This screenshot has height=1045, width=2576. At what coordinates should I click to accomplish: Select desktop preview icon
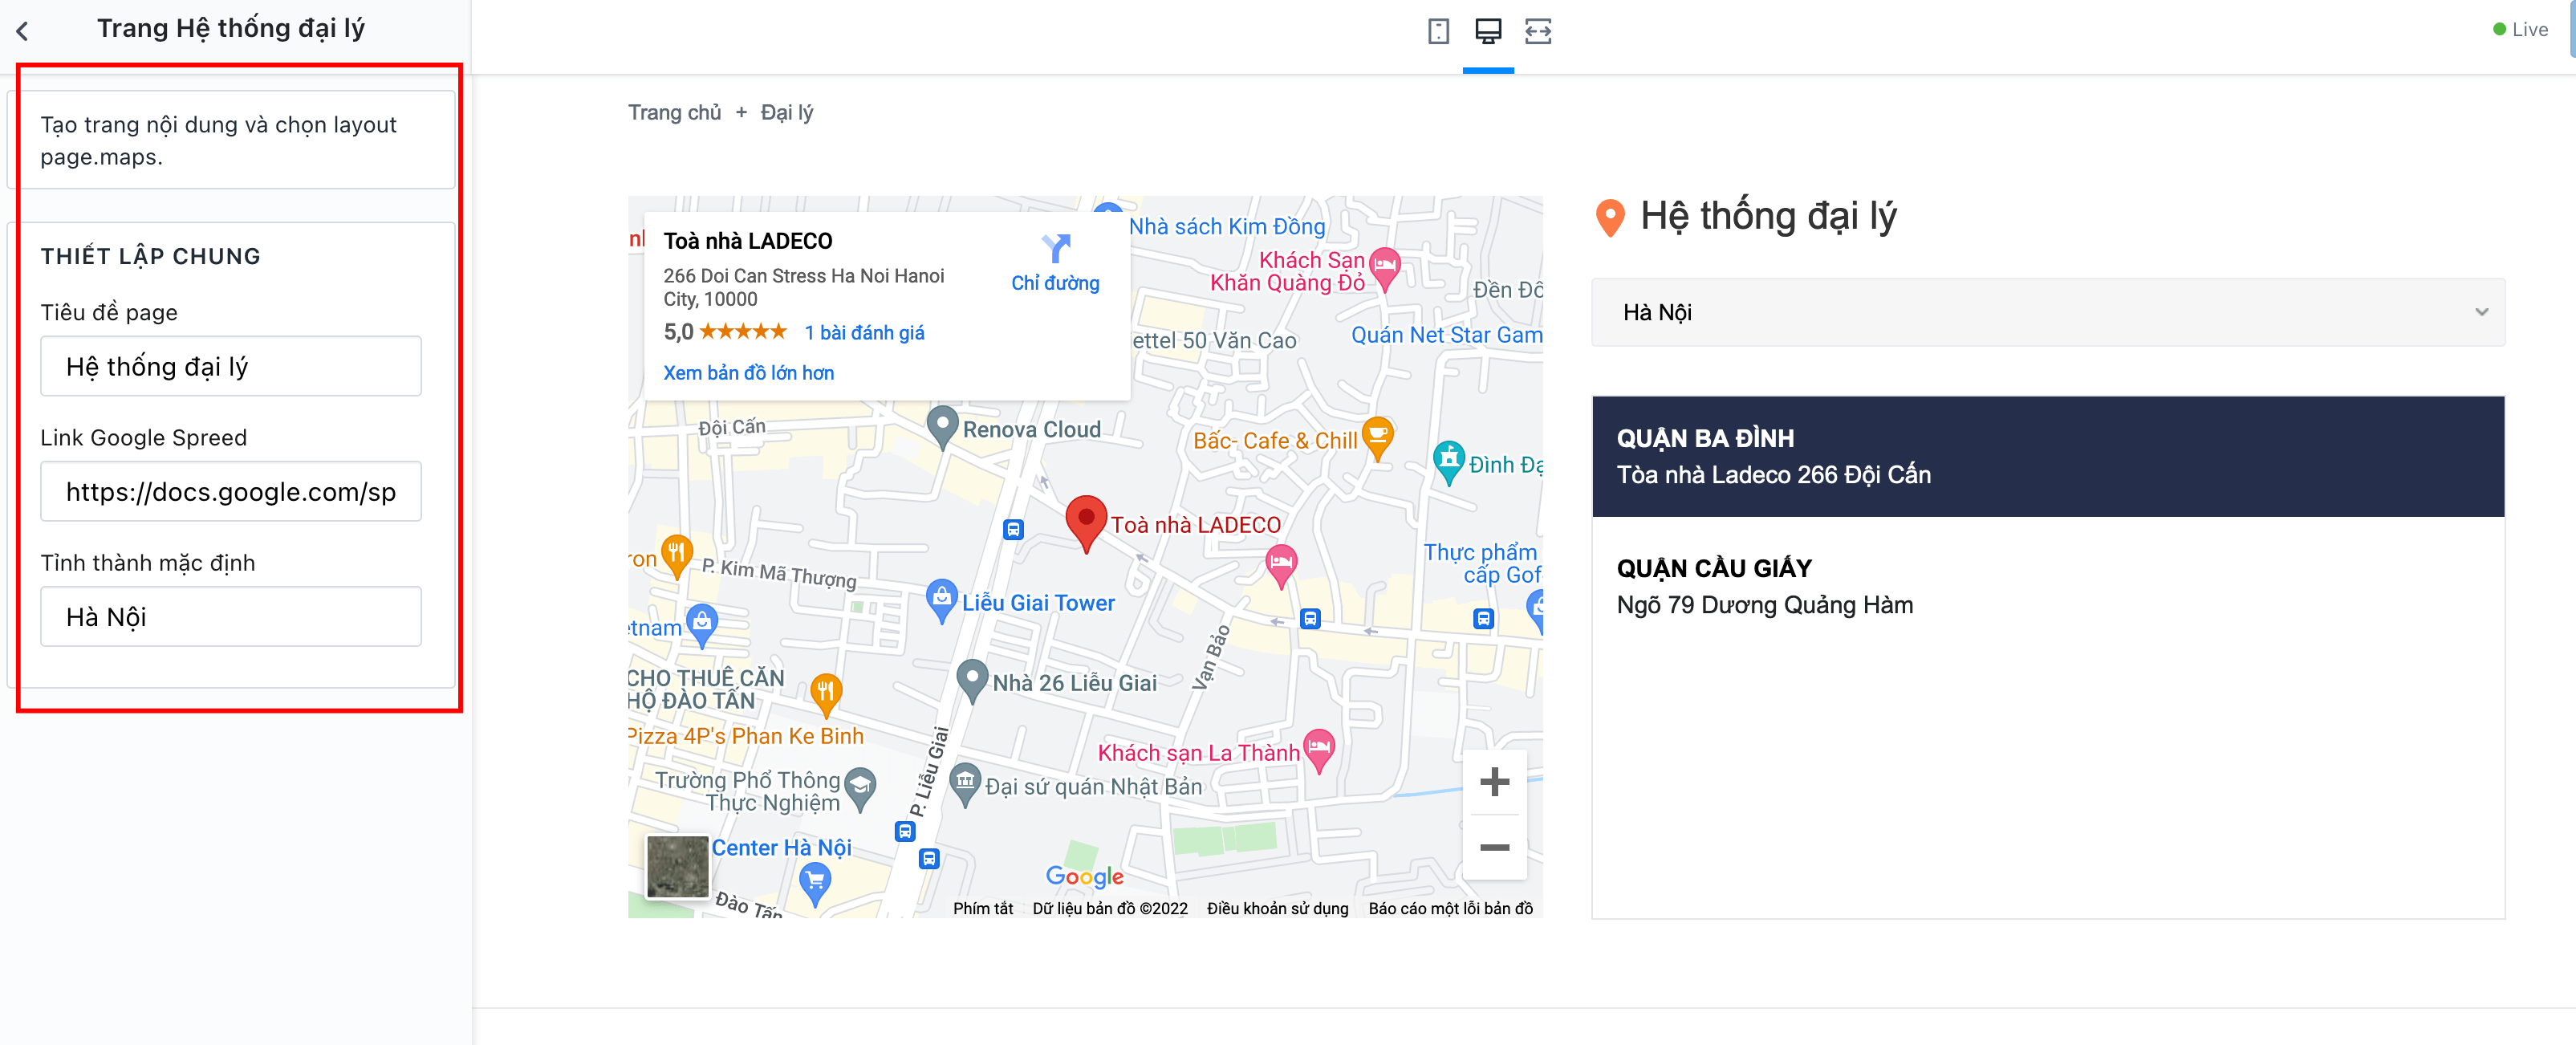[x=1488, y=31]
